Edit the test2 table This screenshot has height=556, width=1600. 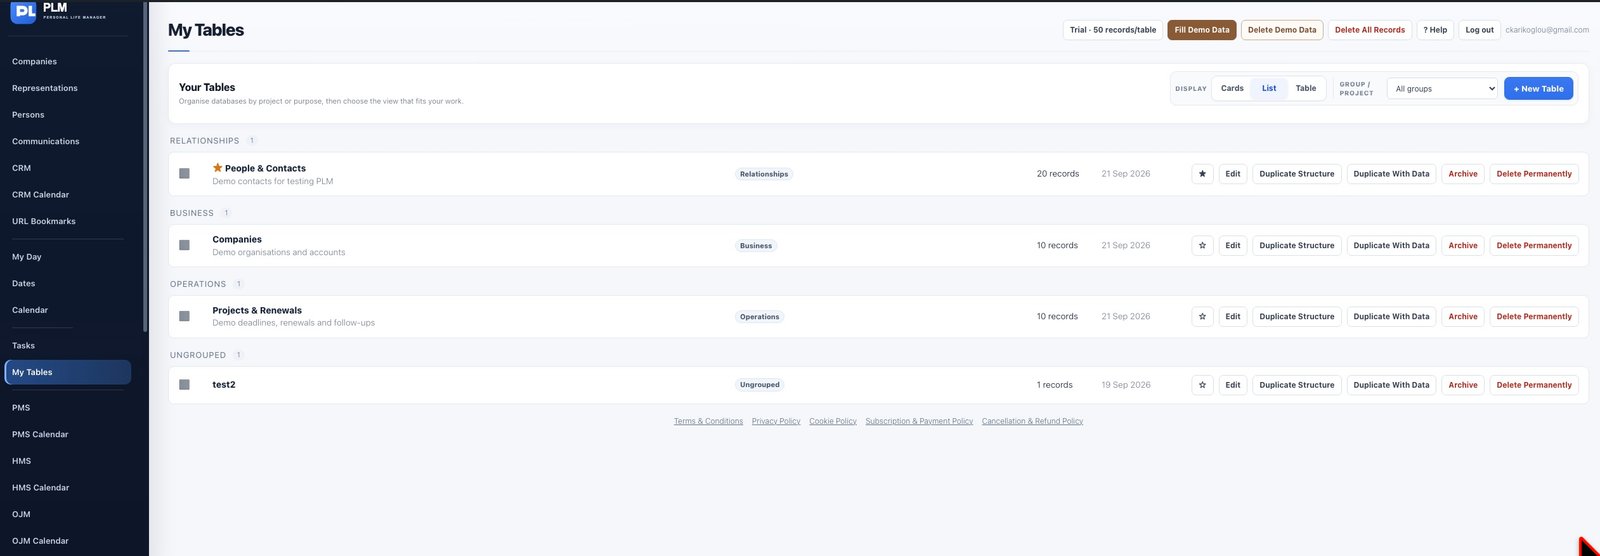point(1233,385)
